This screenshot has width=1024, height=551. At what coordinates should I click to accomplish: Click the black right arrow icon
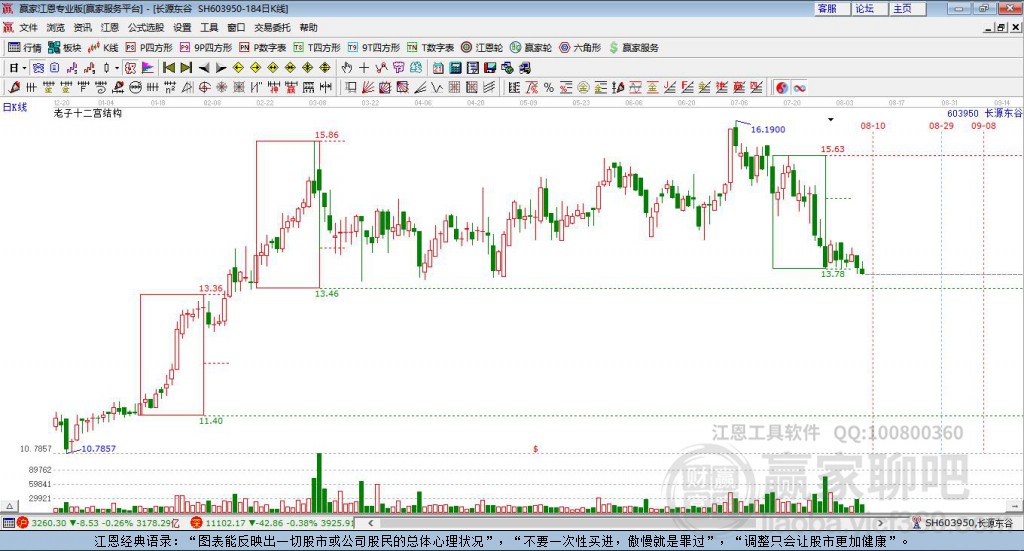221,68
